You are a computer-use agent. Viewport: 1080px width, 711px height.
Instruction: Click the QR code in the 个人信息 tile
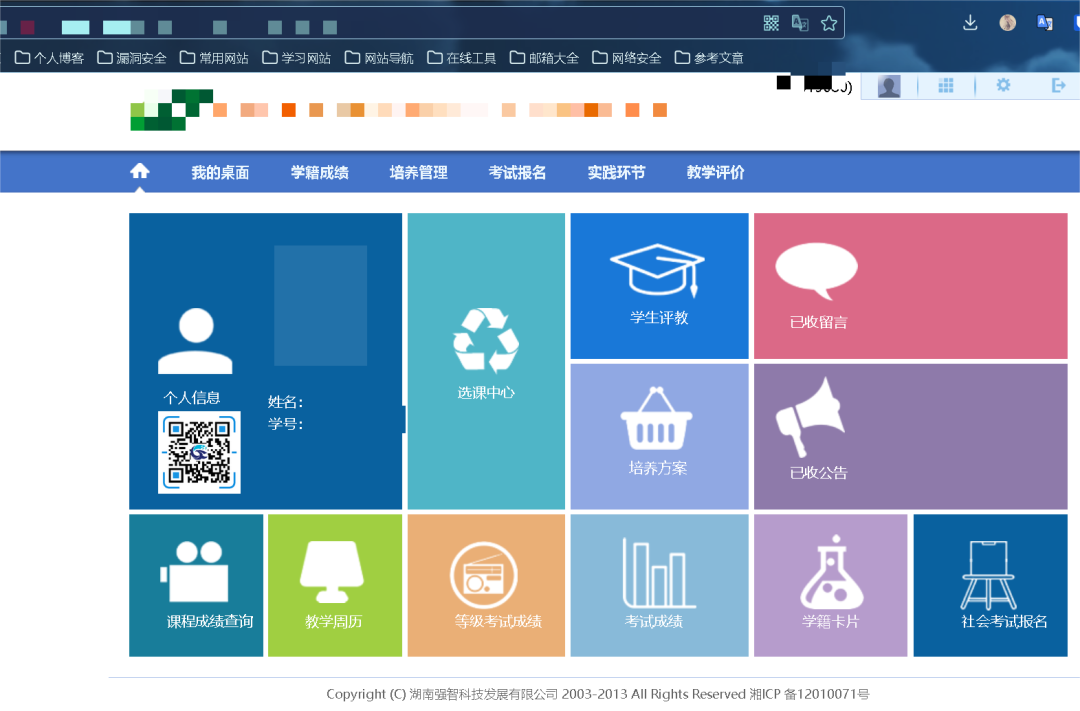tap(197, 454)
